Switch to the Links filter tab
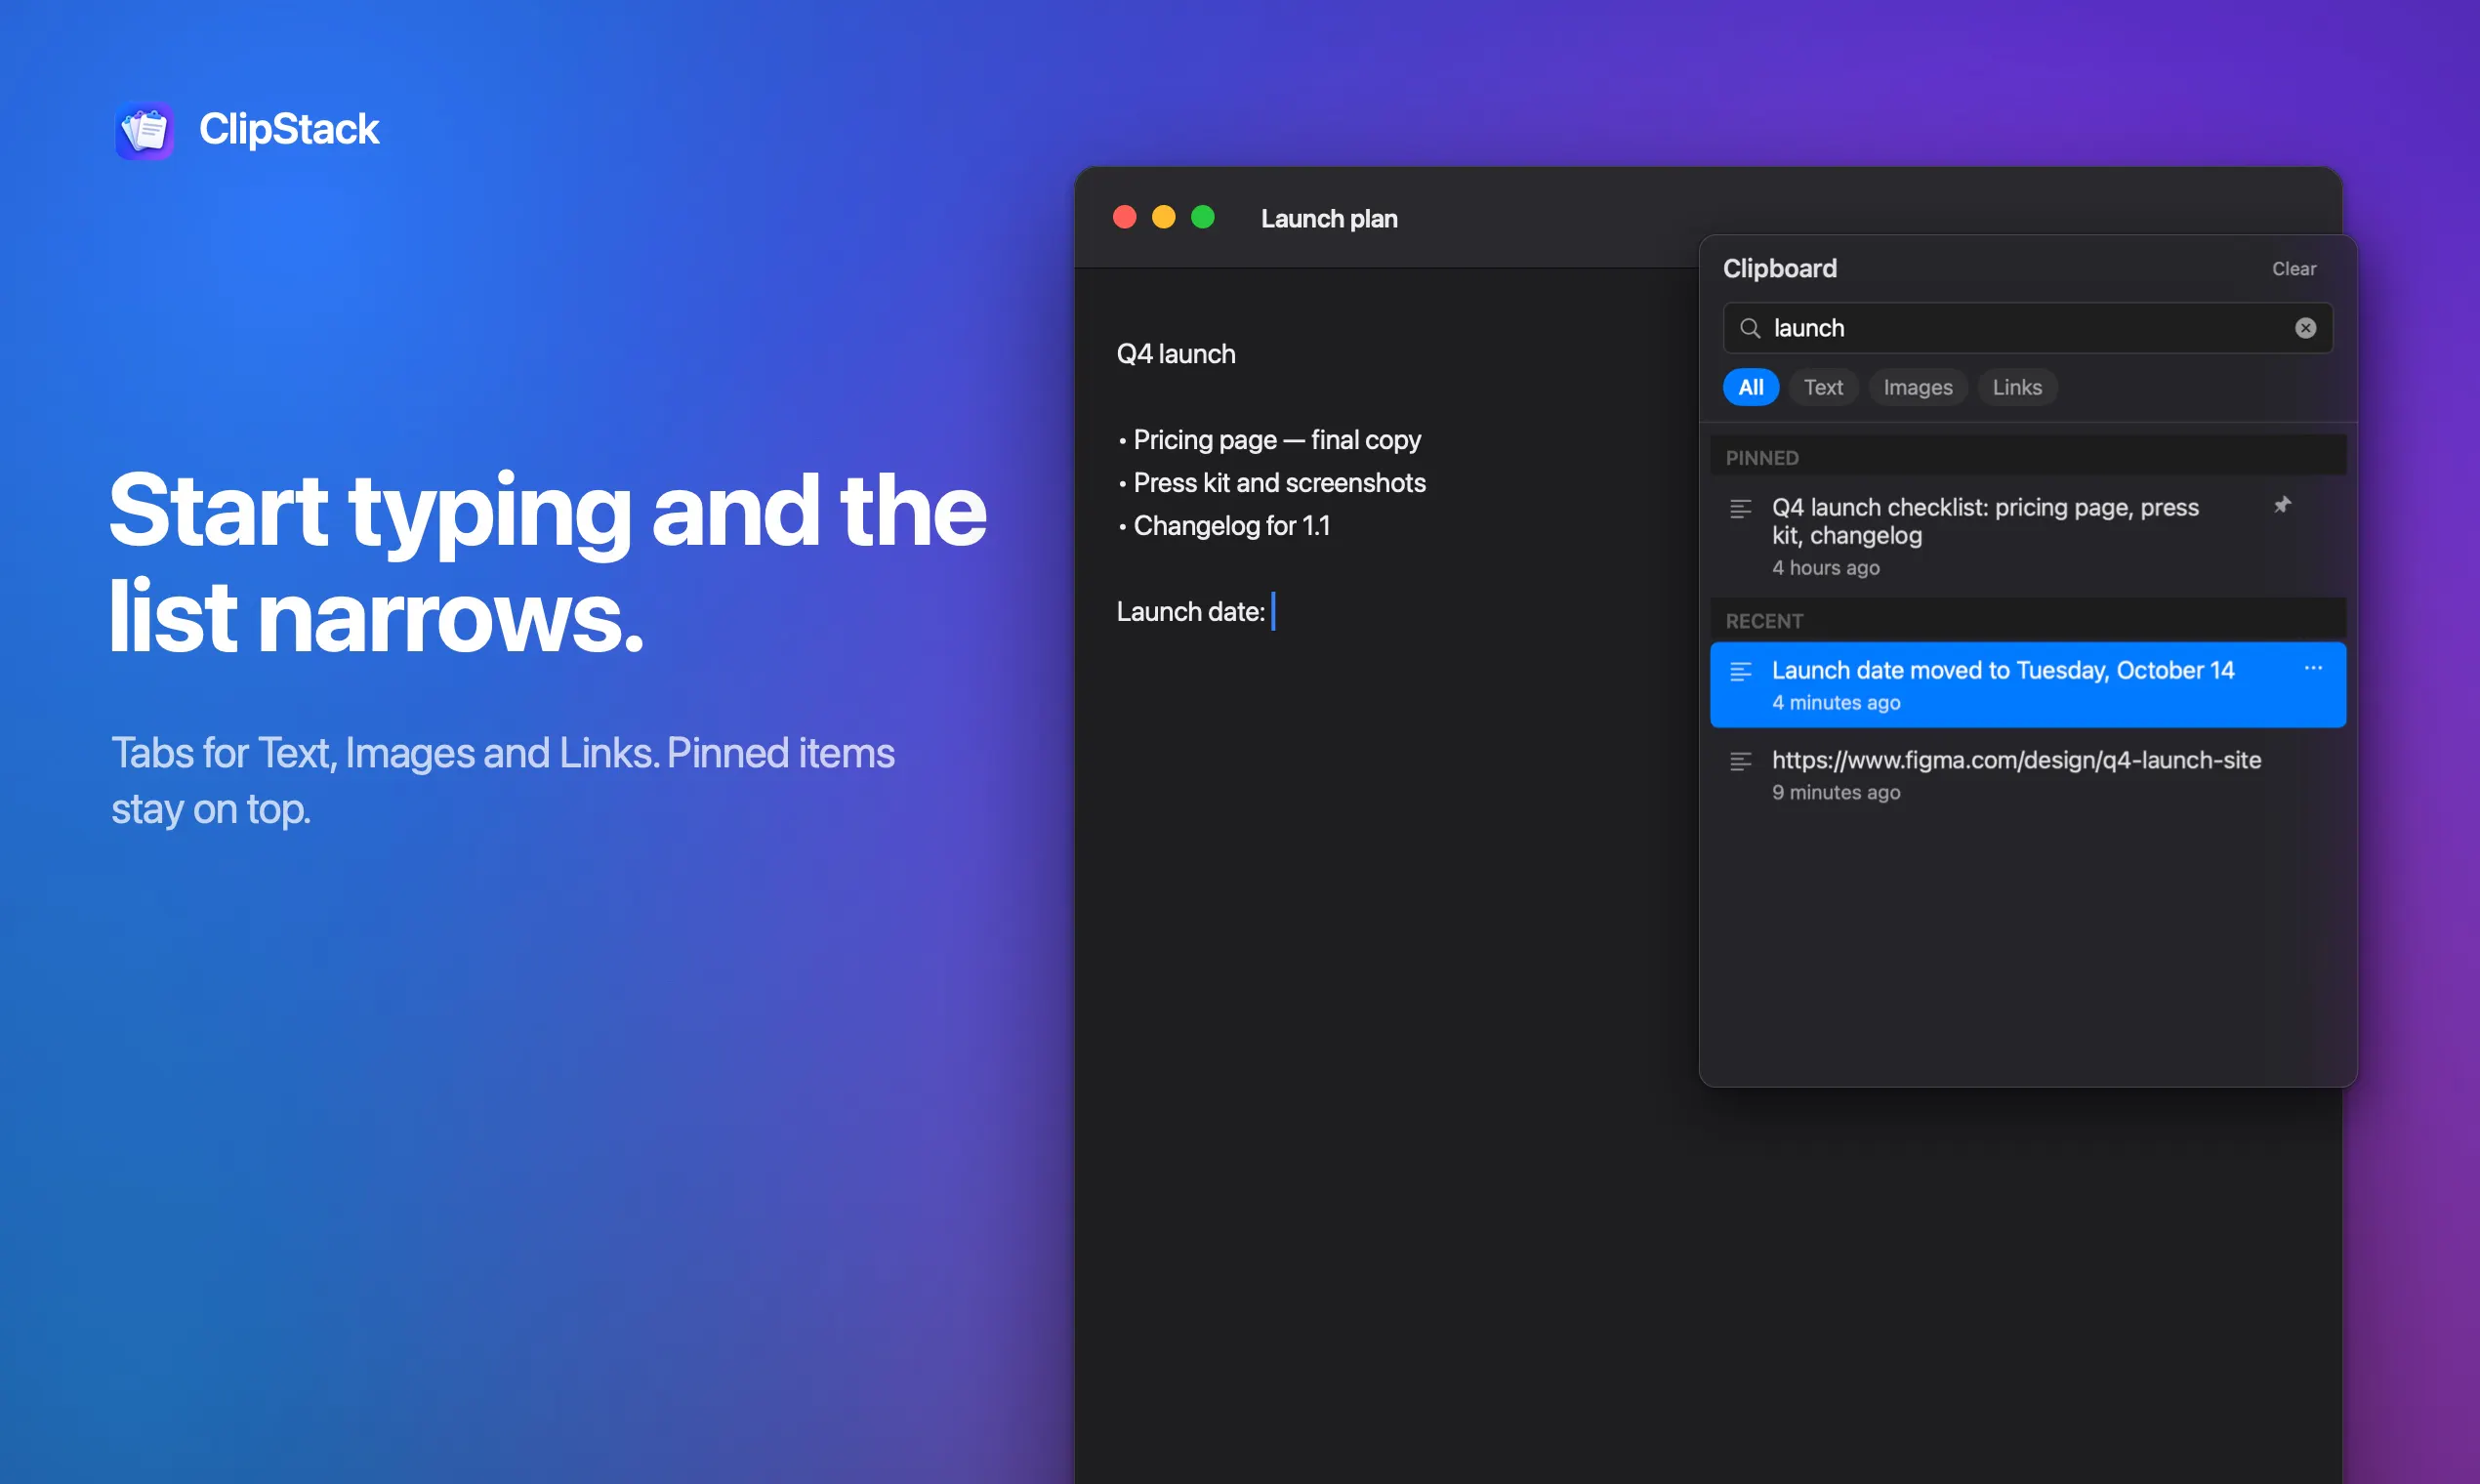Screen dimensions: 2480x1484 coord(2017,387)
